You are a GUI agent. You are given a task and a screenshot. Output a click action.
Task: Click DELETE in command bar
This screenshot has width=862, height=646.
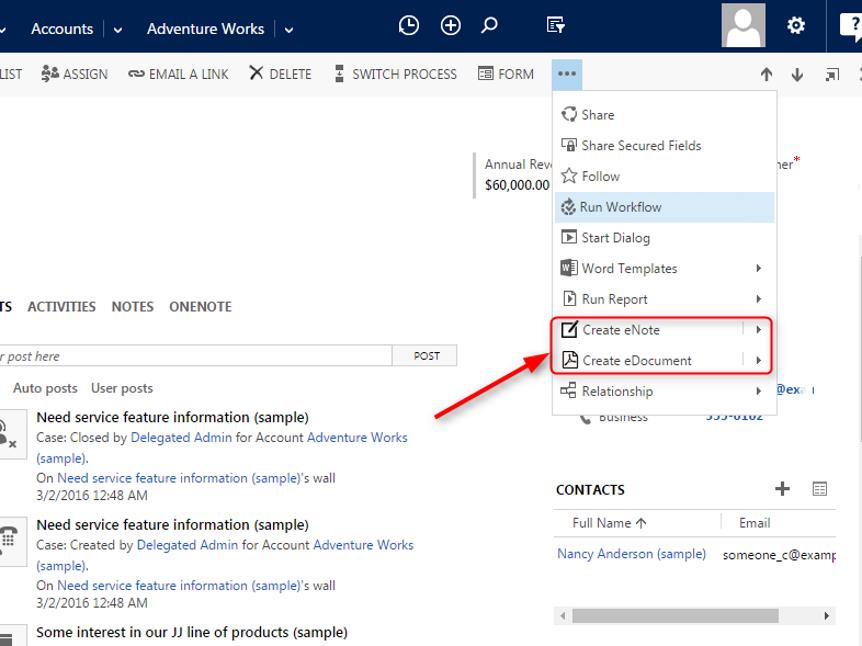click(280, 74)
